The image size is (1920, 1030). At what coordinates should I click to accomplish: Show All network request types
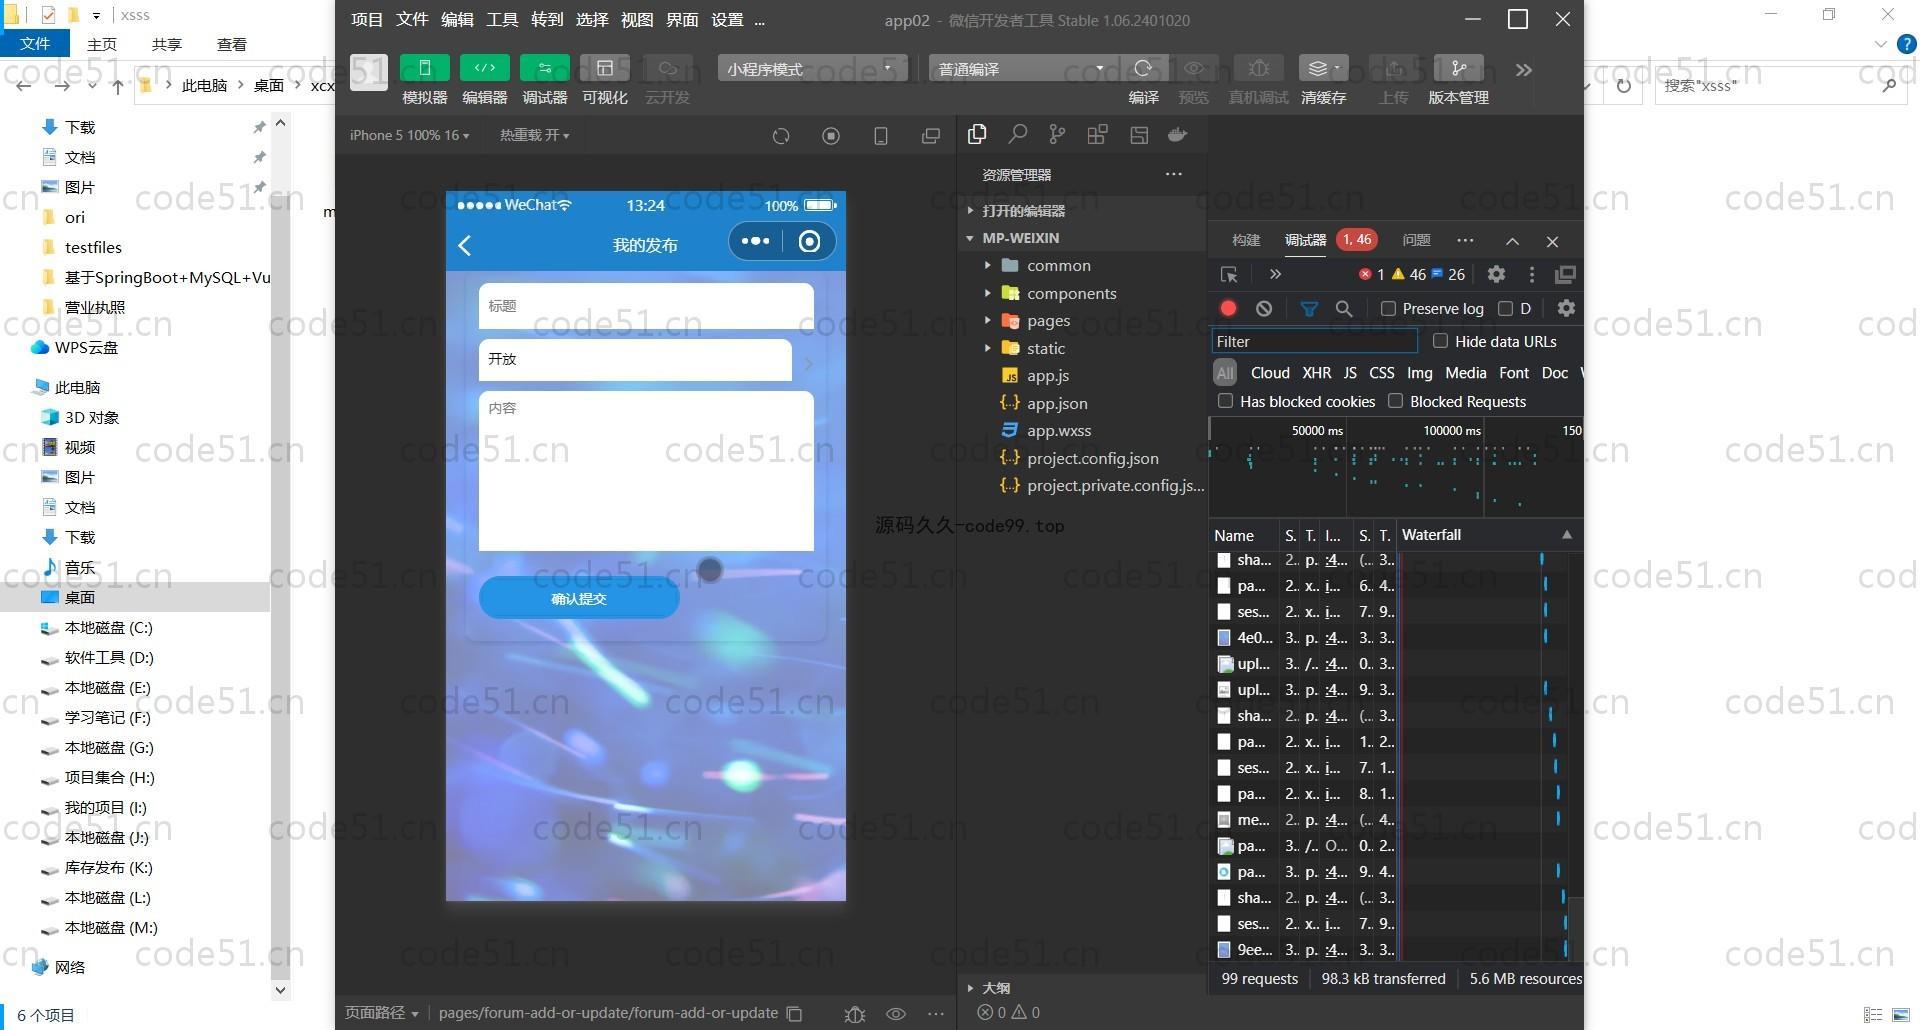pos(1225,372)
